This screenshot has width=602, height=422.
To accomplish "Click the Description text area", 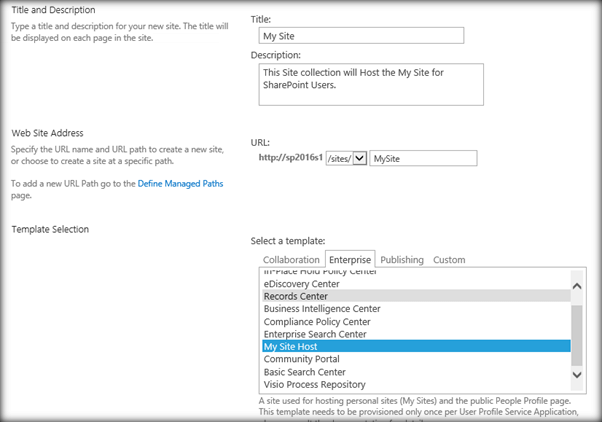I will [x=371, y=84].
